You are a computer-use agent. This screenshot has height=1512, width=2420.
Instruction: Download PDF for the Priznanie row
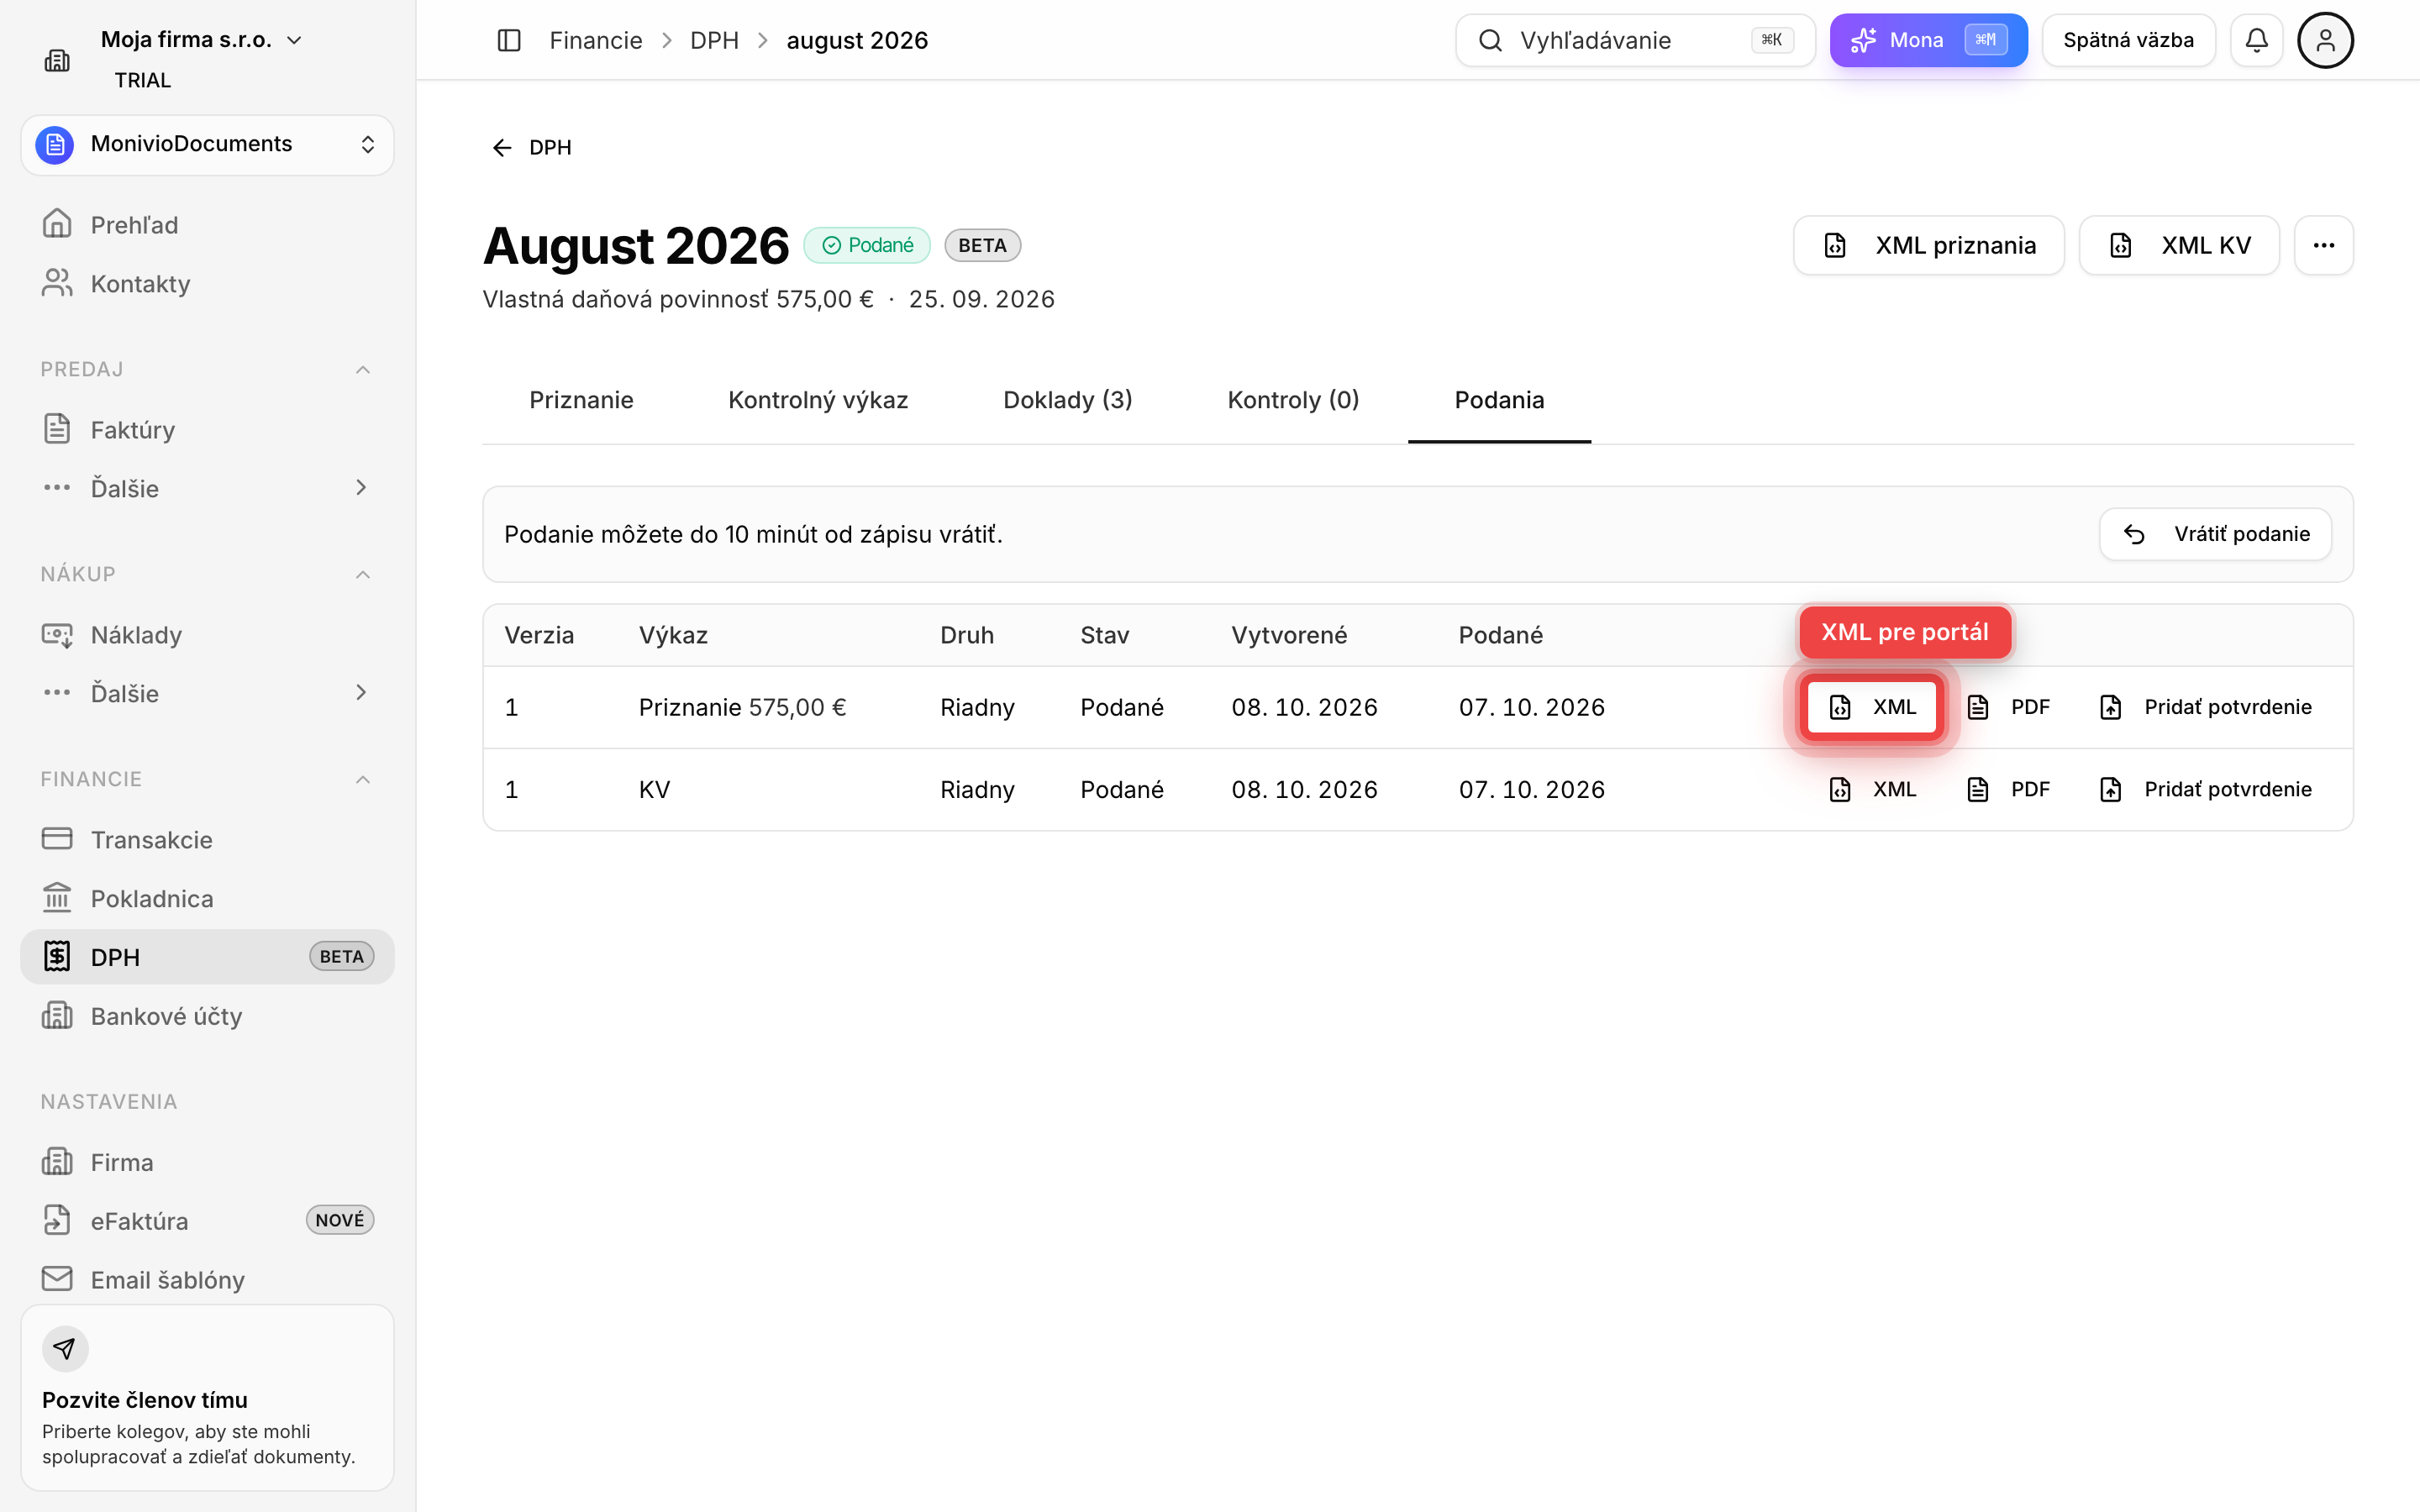(2009, 707)
